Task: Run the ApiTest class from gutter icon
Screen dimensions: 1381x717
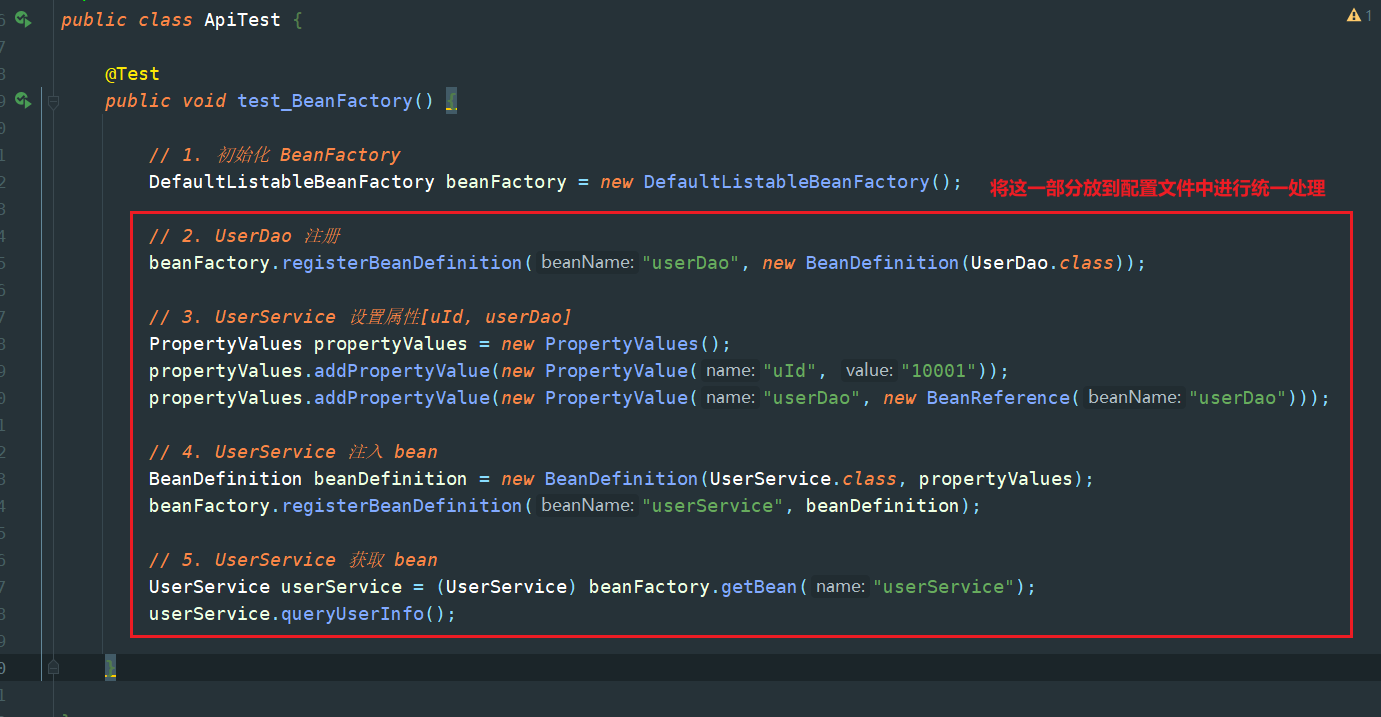Action: point(22,19)
